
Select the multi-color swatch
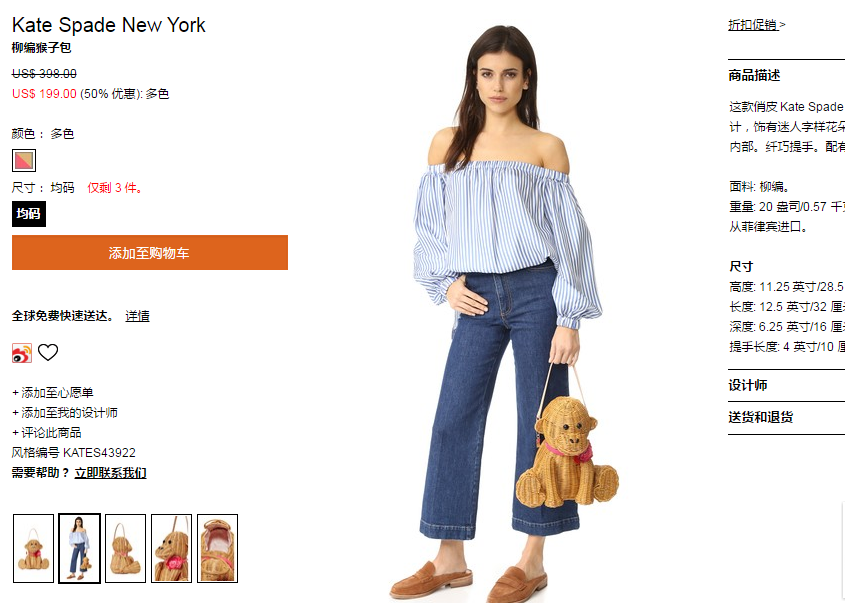[x=24, y=161]
